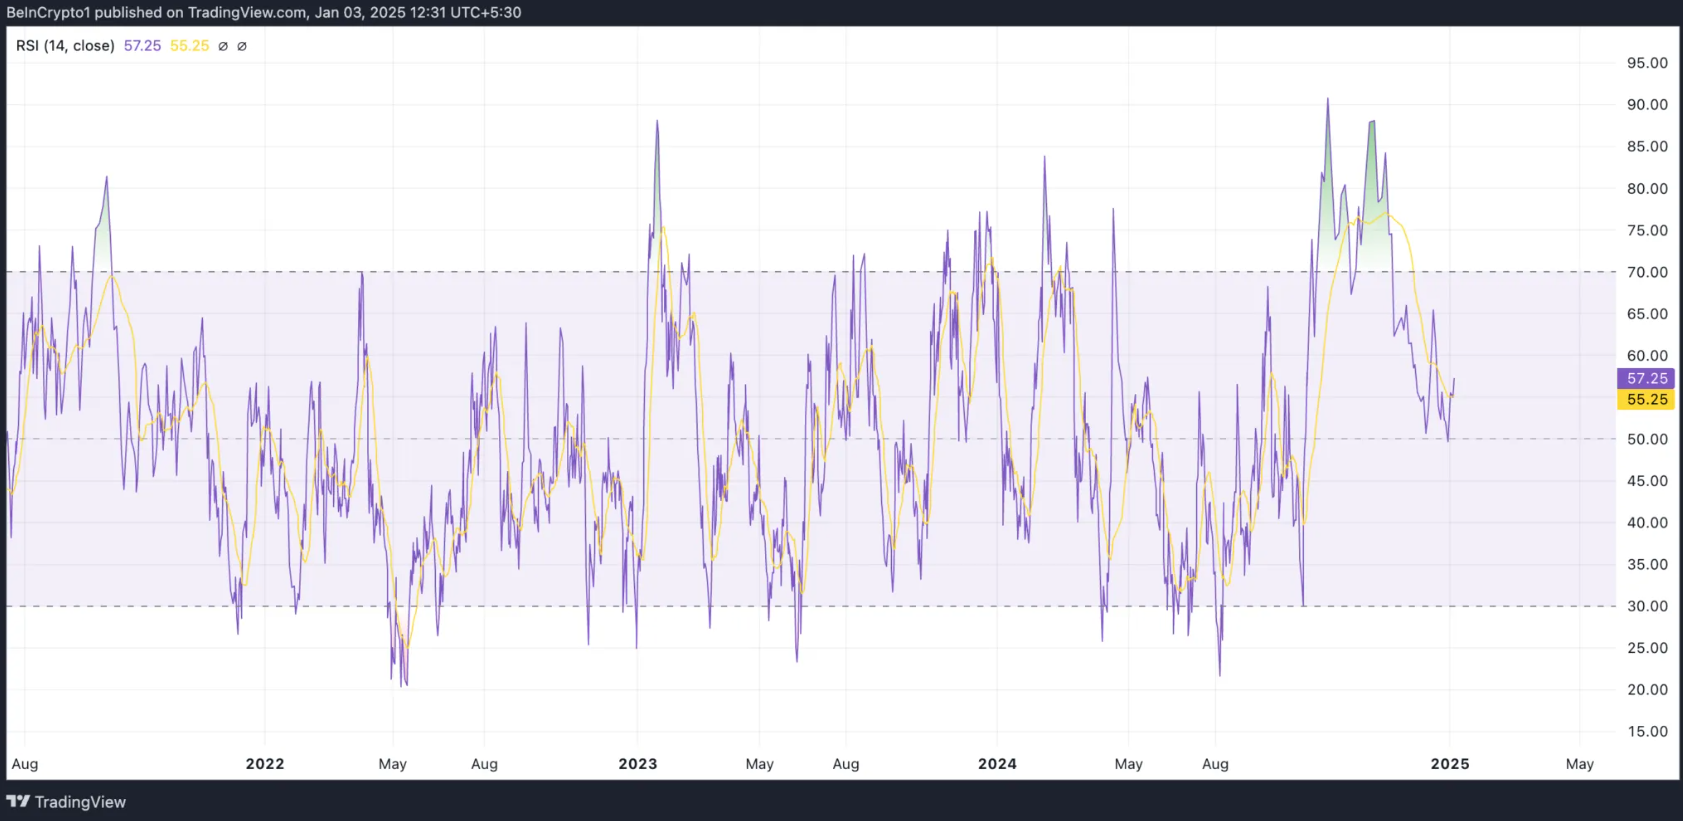The width and height of the screenshot is (1683, 821).
Task: Click the 90.00 axis label
Action: click(x=1647, y=105)
